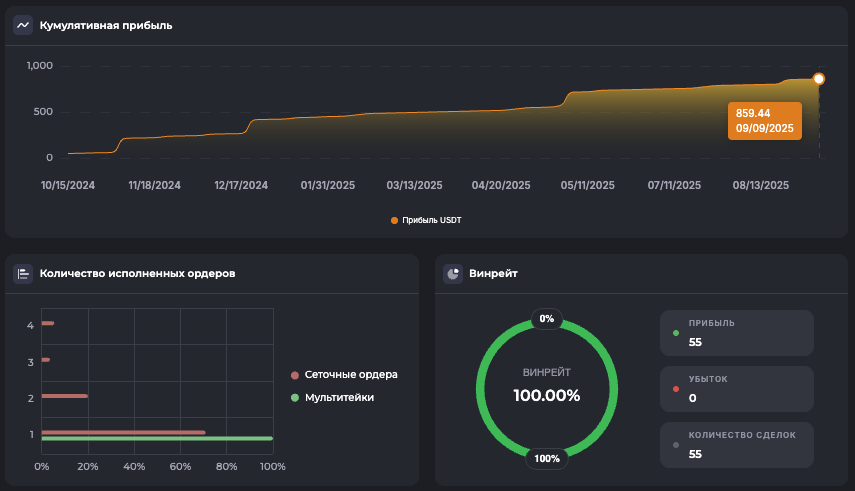This screenshot has width=855, height=491.
Task: Click the line chart icon beside Кумулятивная прибыль
Action: [x=23, y=25]
